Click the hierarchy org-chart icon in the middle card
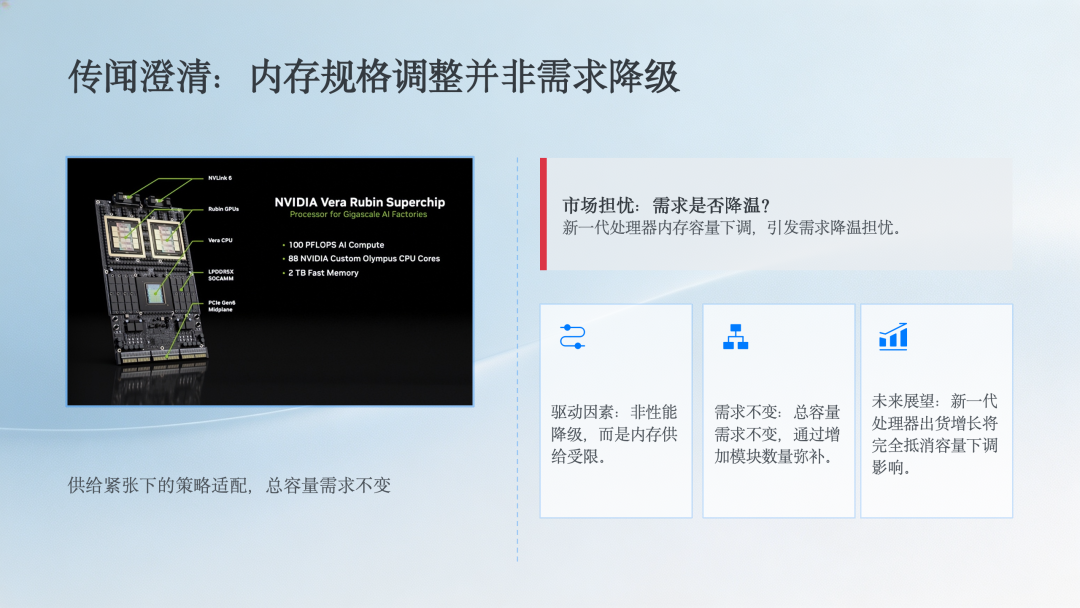The height and width of the screenshot is (608, 1080). (x=736, y=337)
